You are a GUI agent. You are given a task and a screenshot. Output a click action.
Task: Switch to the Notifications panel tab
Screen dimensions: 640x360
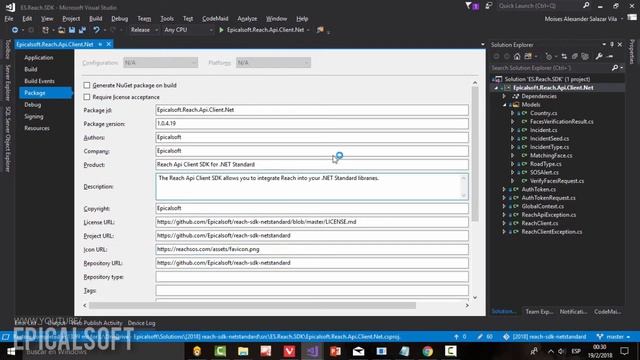573,311
